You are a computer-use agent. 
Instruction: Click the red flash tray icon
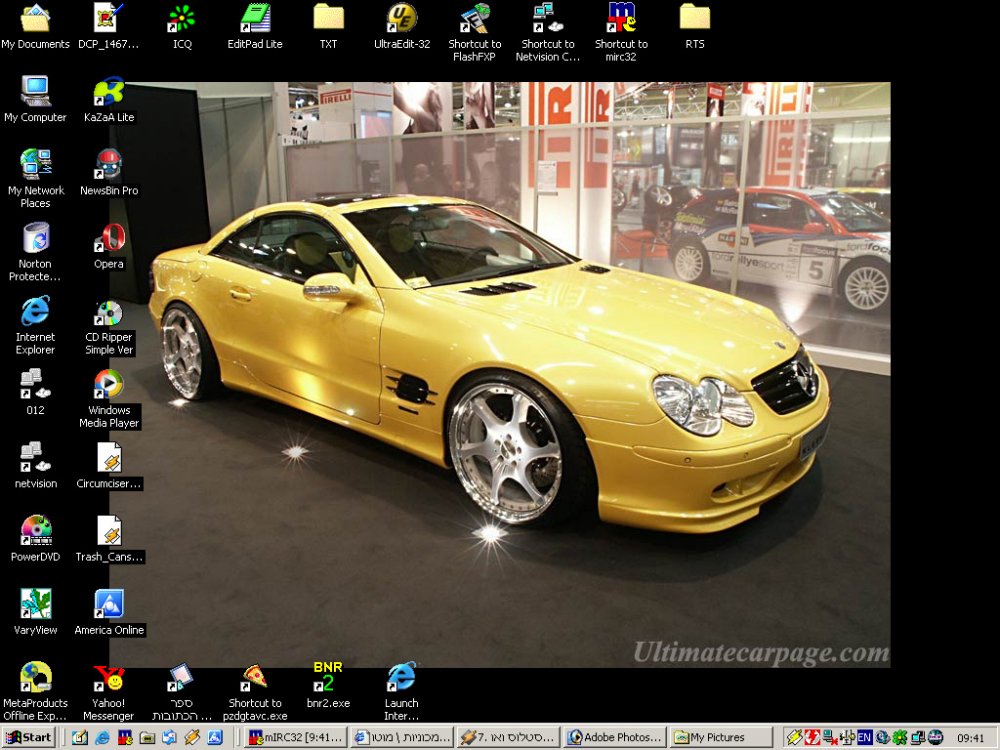click(x=812, y=738)
